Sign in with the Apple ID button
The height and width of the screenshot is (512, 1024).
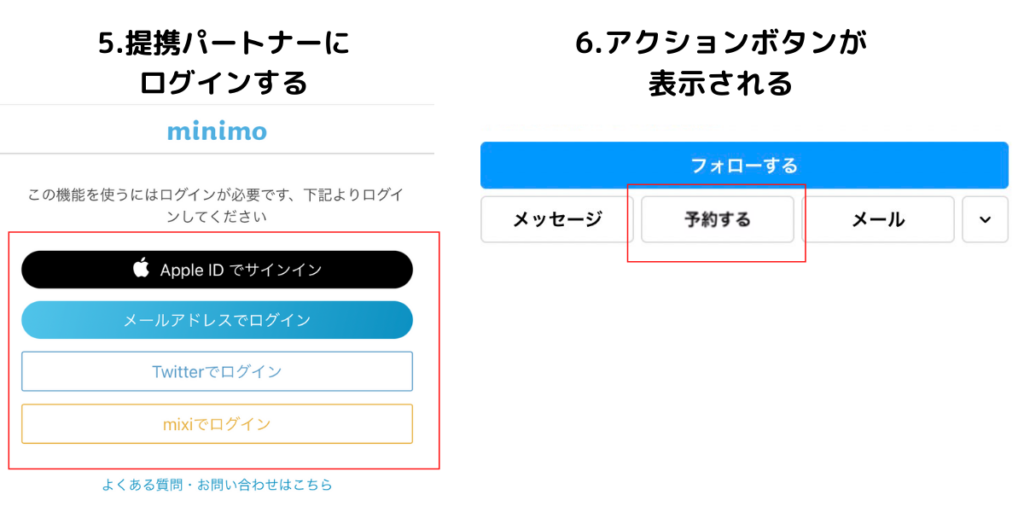coord(217,269)
